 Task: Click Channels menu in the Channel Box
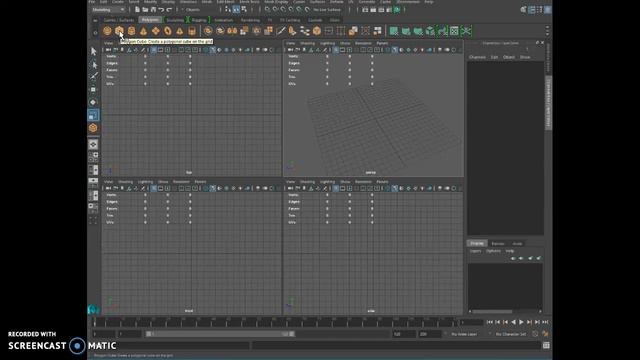tap(477, 57)
